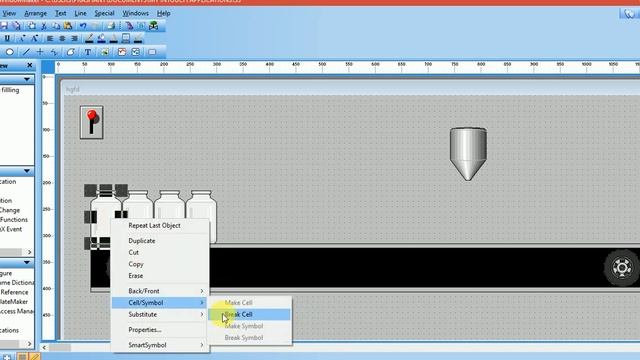The height and width of the screenshot is (360, 640).
Task: Open the View menu
Action: pos(9,13)
